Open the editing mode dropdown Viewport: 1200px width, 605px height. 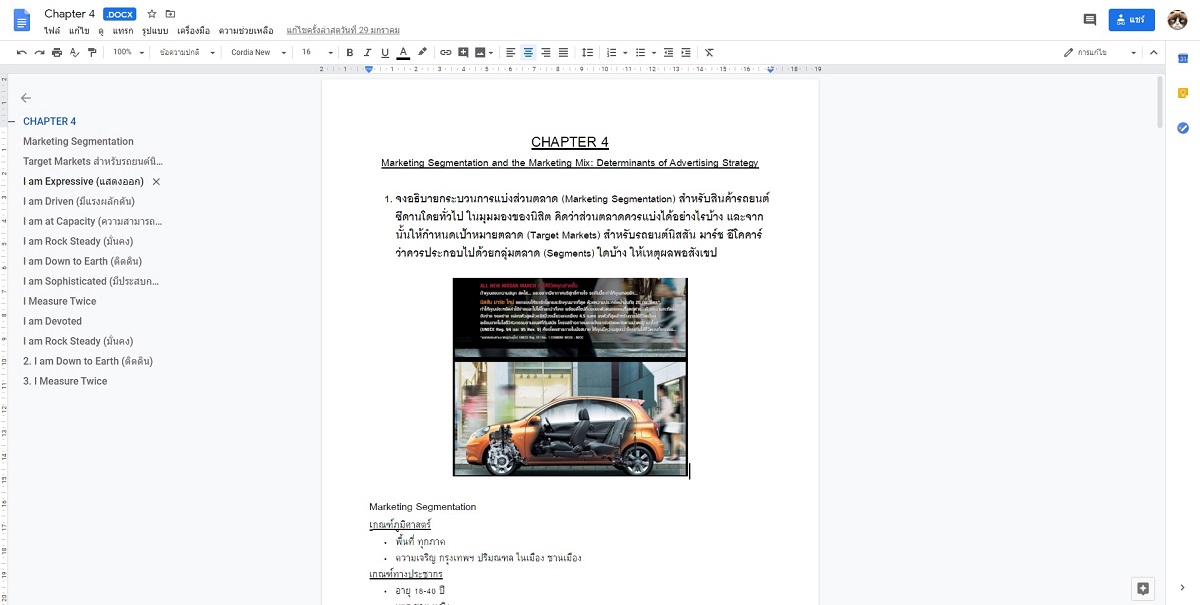pos(1099,52)
